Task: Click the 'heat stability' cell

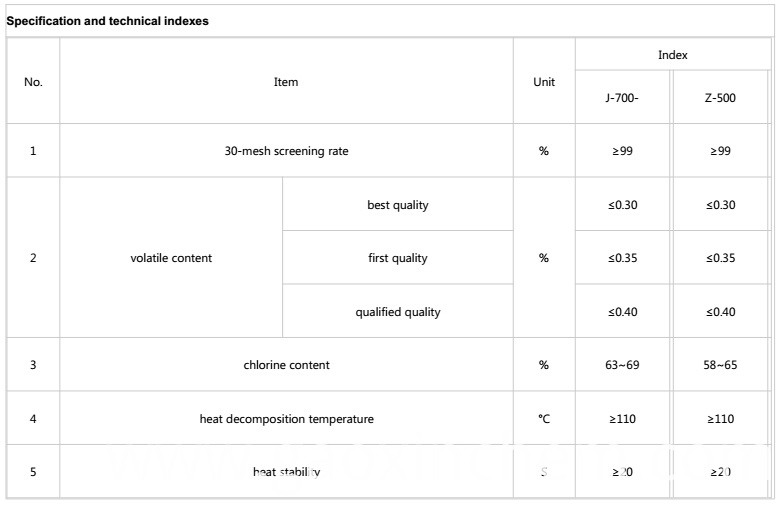Action: click(286, 472)
